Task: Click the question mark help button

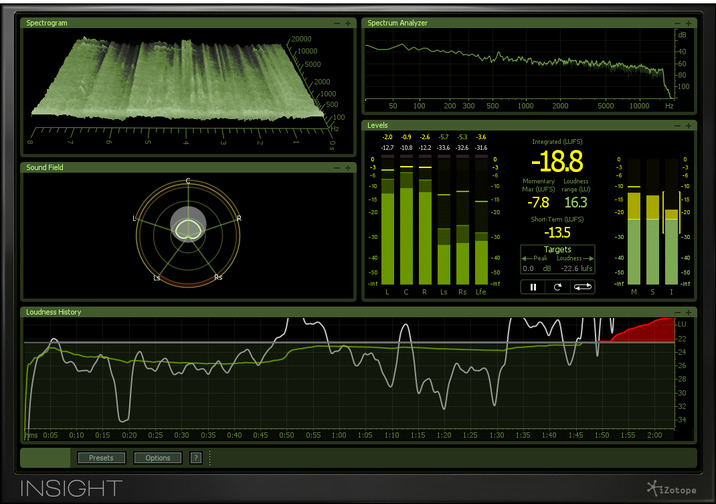Action: (x=196, y=458)
